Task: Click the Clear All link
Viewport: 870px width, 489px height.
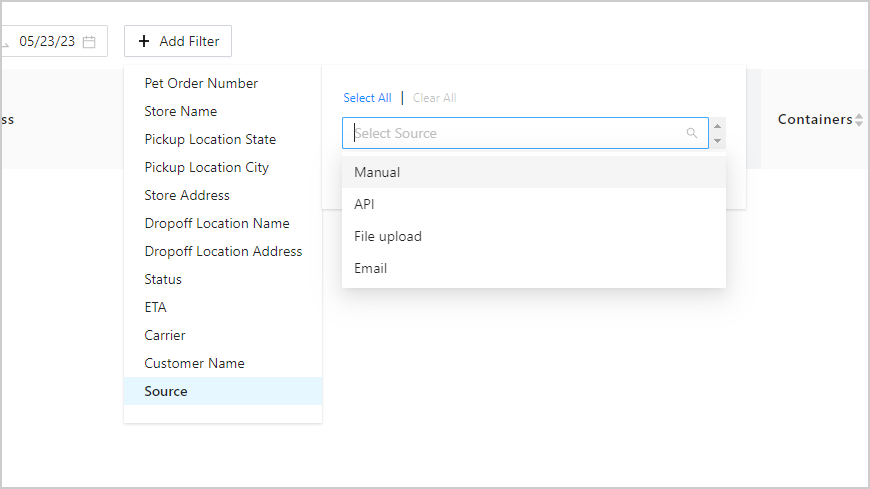Action: (434, 98)
